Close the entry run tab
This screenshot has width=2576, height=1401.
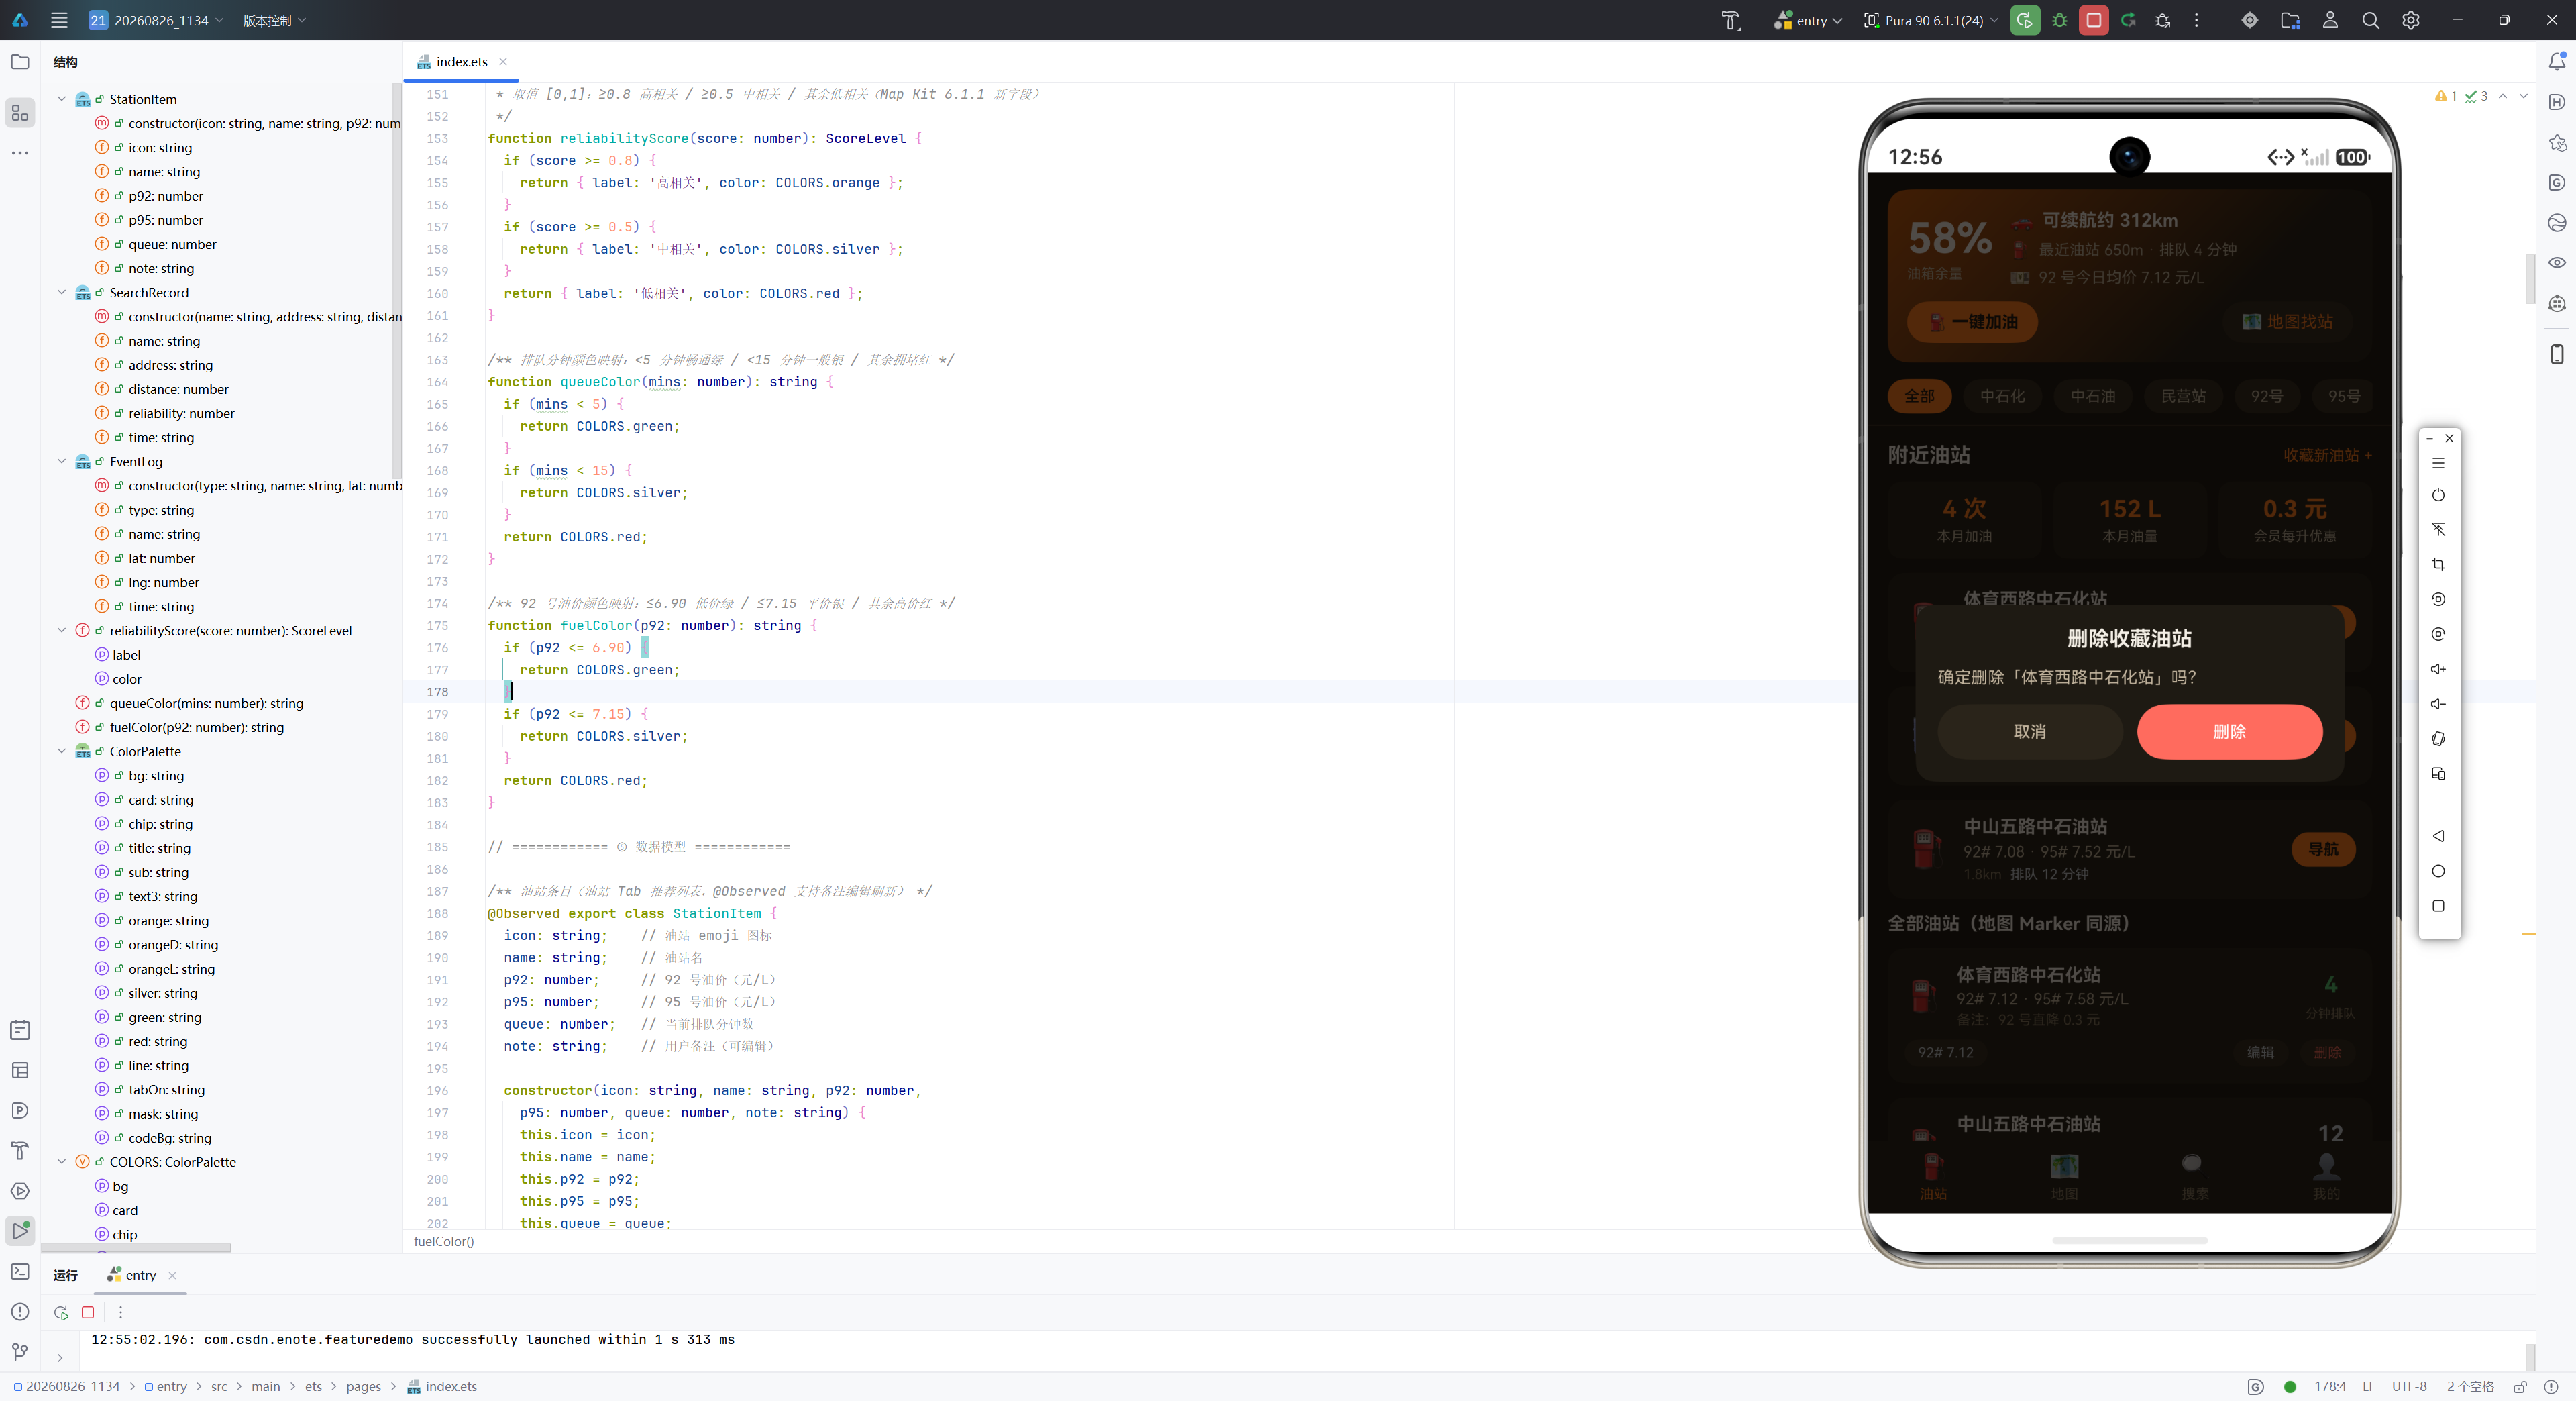pos(172,1275)
